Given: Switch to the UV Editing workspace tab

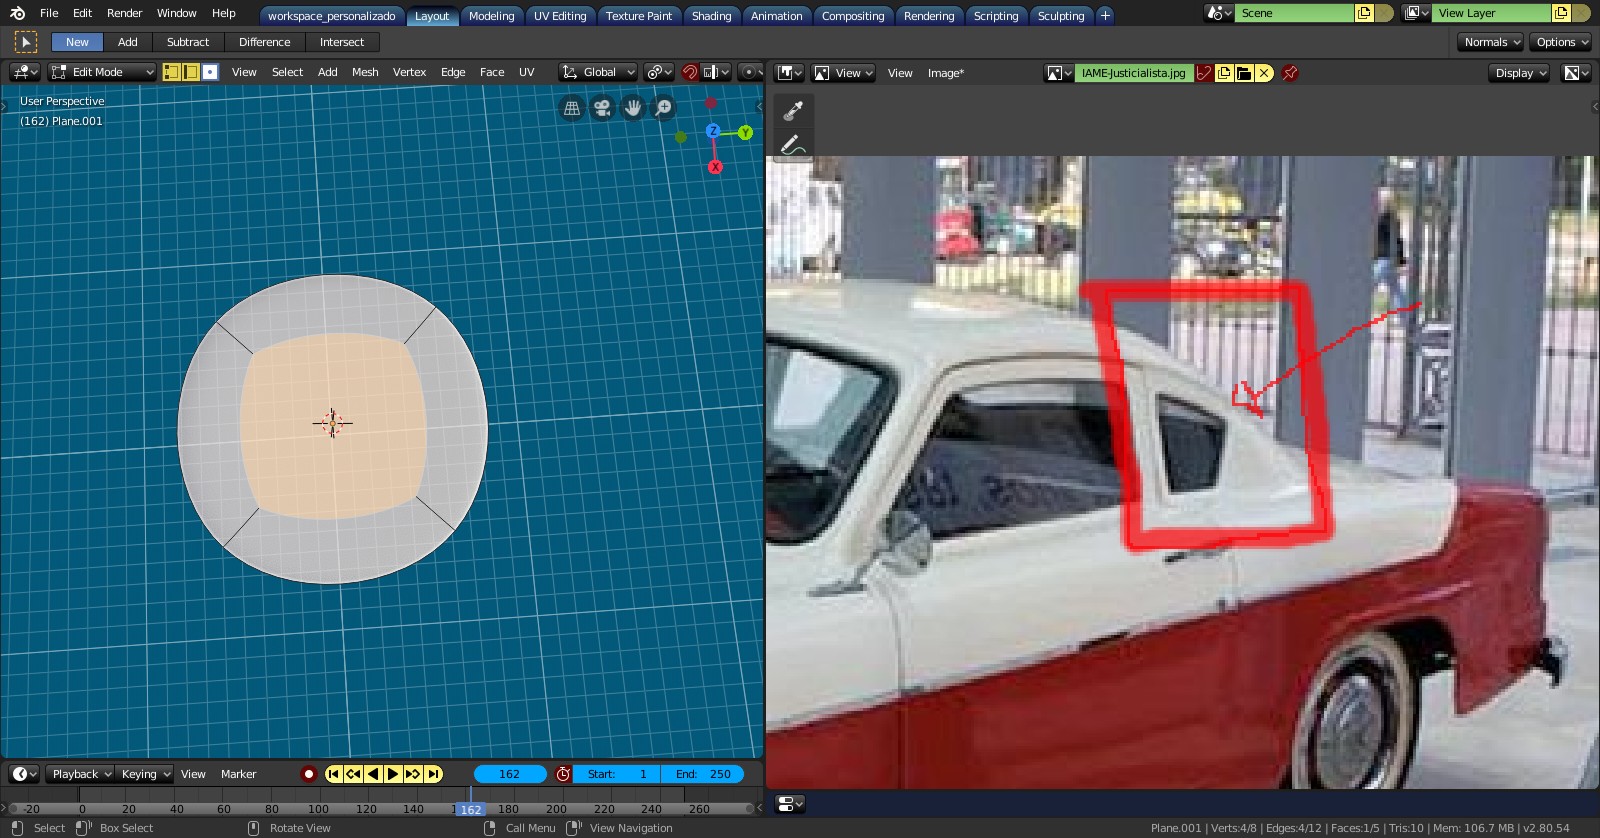Looking at the screenshot, I should [560, 16].
